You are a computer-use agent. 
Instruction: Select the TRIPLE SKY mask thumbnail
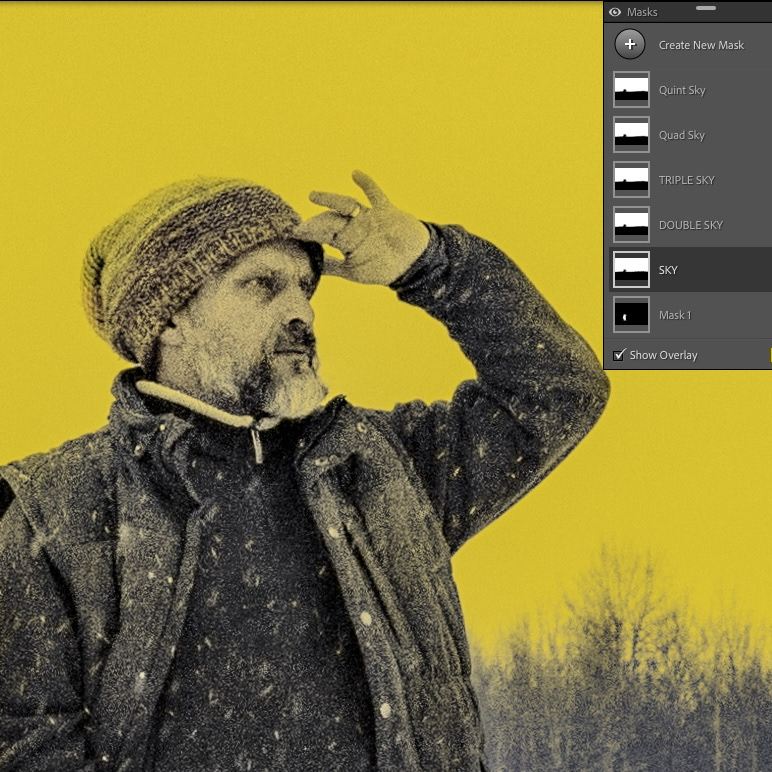click(x=631, y=180)
